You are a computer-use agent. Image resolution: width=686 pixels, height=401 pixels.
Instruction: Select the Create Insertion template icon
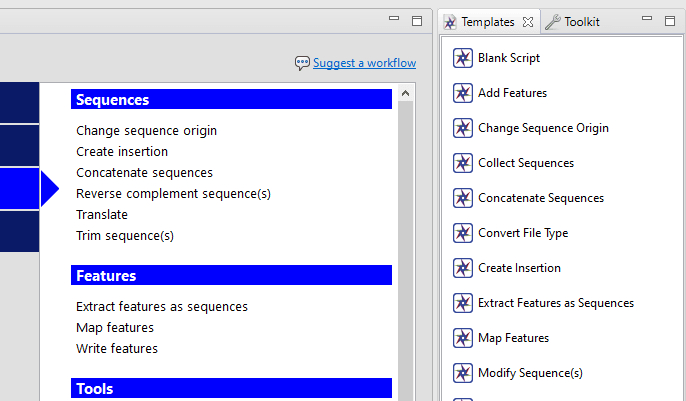pos(462,268)
